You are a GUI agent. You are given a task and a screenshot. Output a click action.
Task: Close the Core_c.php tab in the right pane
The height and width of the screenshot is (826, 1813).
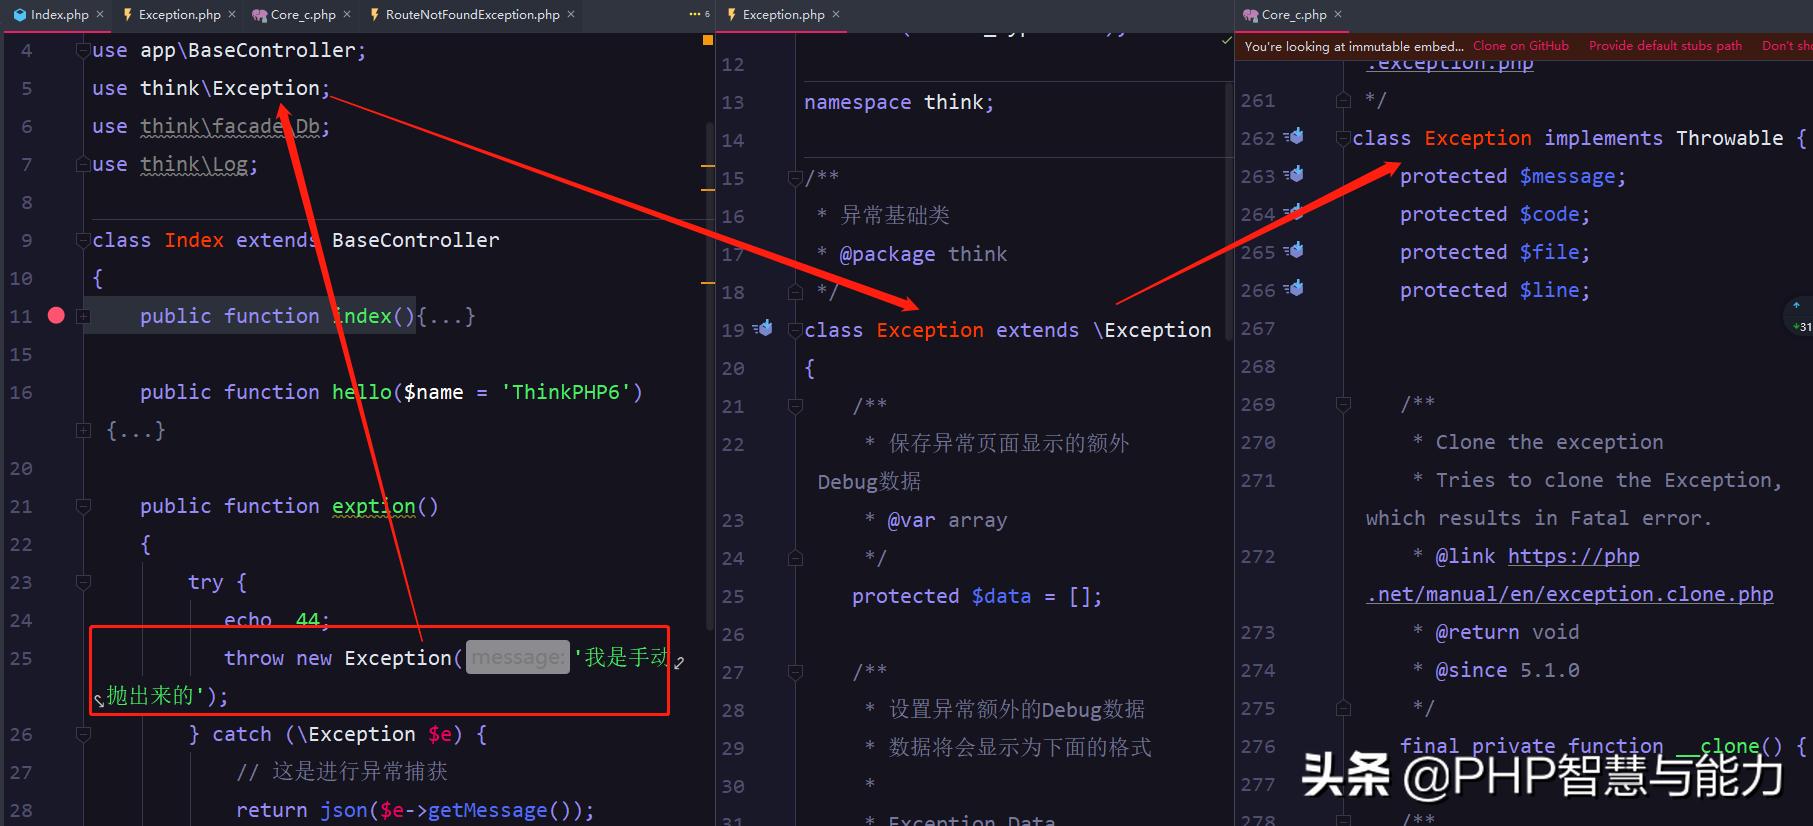pos(1338,14)
